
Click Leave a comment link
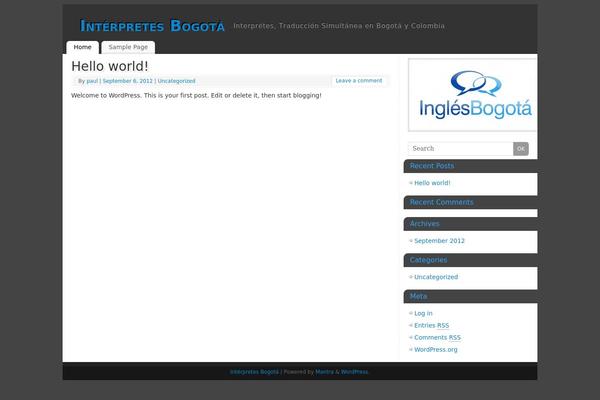(x=359, y=80)
